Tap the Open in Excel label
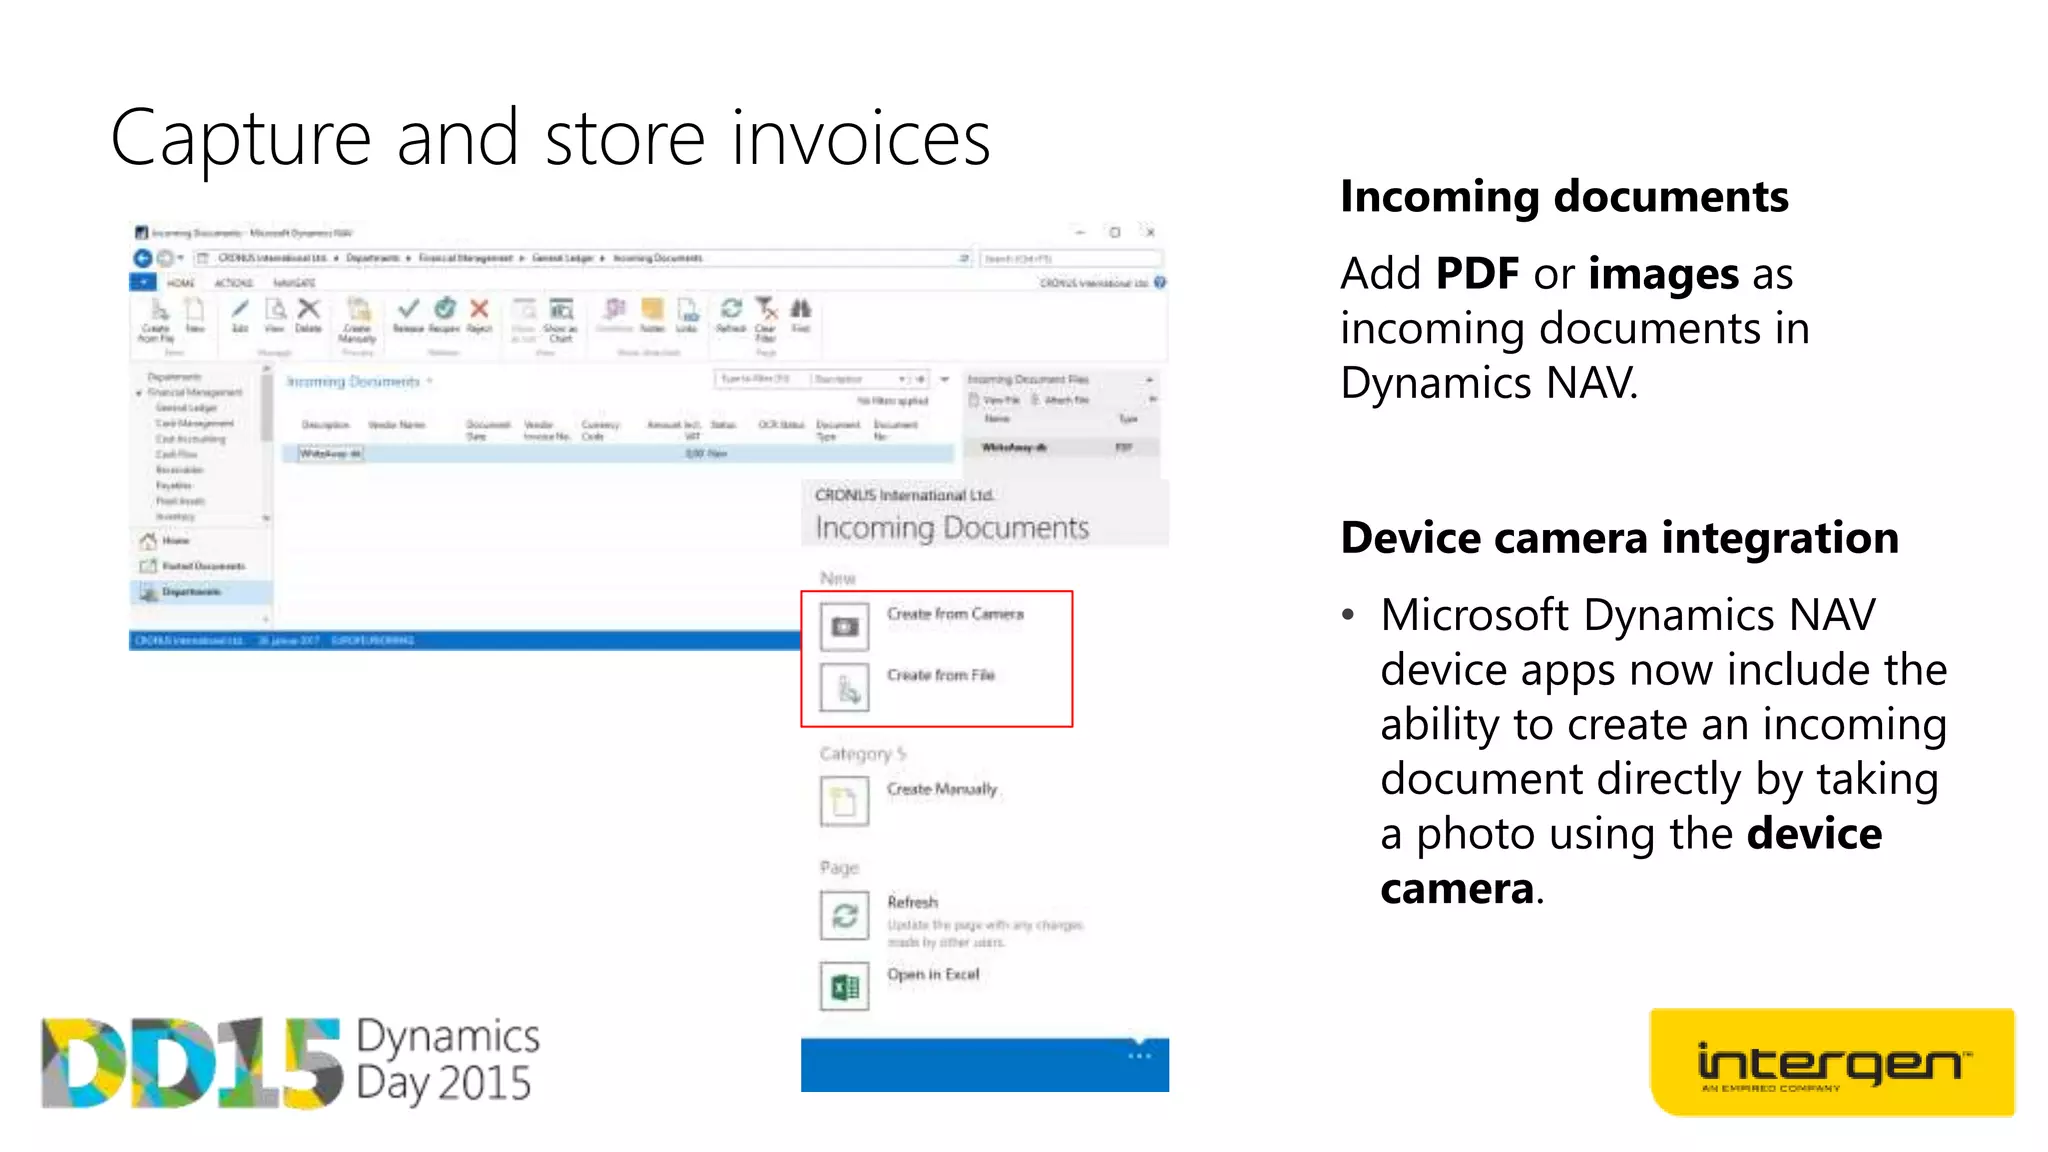The height and width of the screenshot is (1152, 2048). coord(933,974)
